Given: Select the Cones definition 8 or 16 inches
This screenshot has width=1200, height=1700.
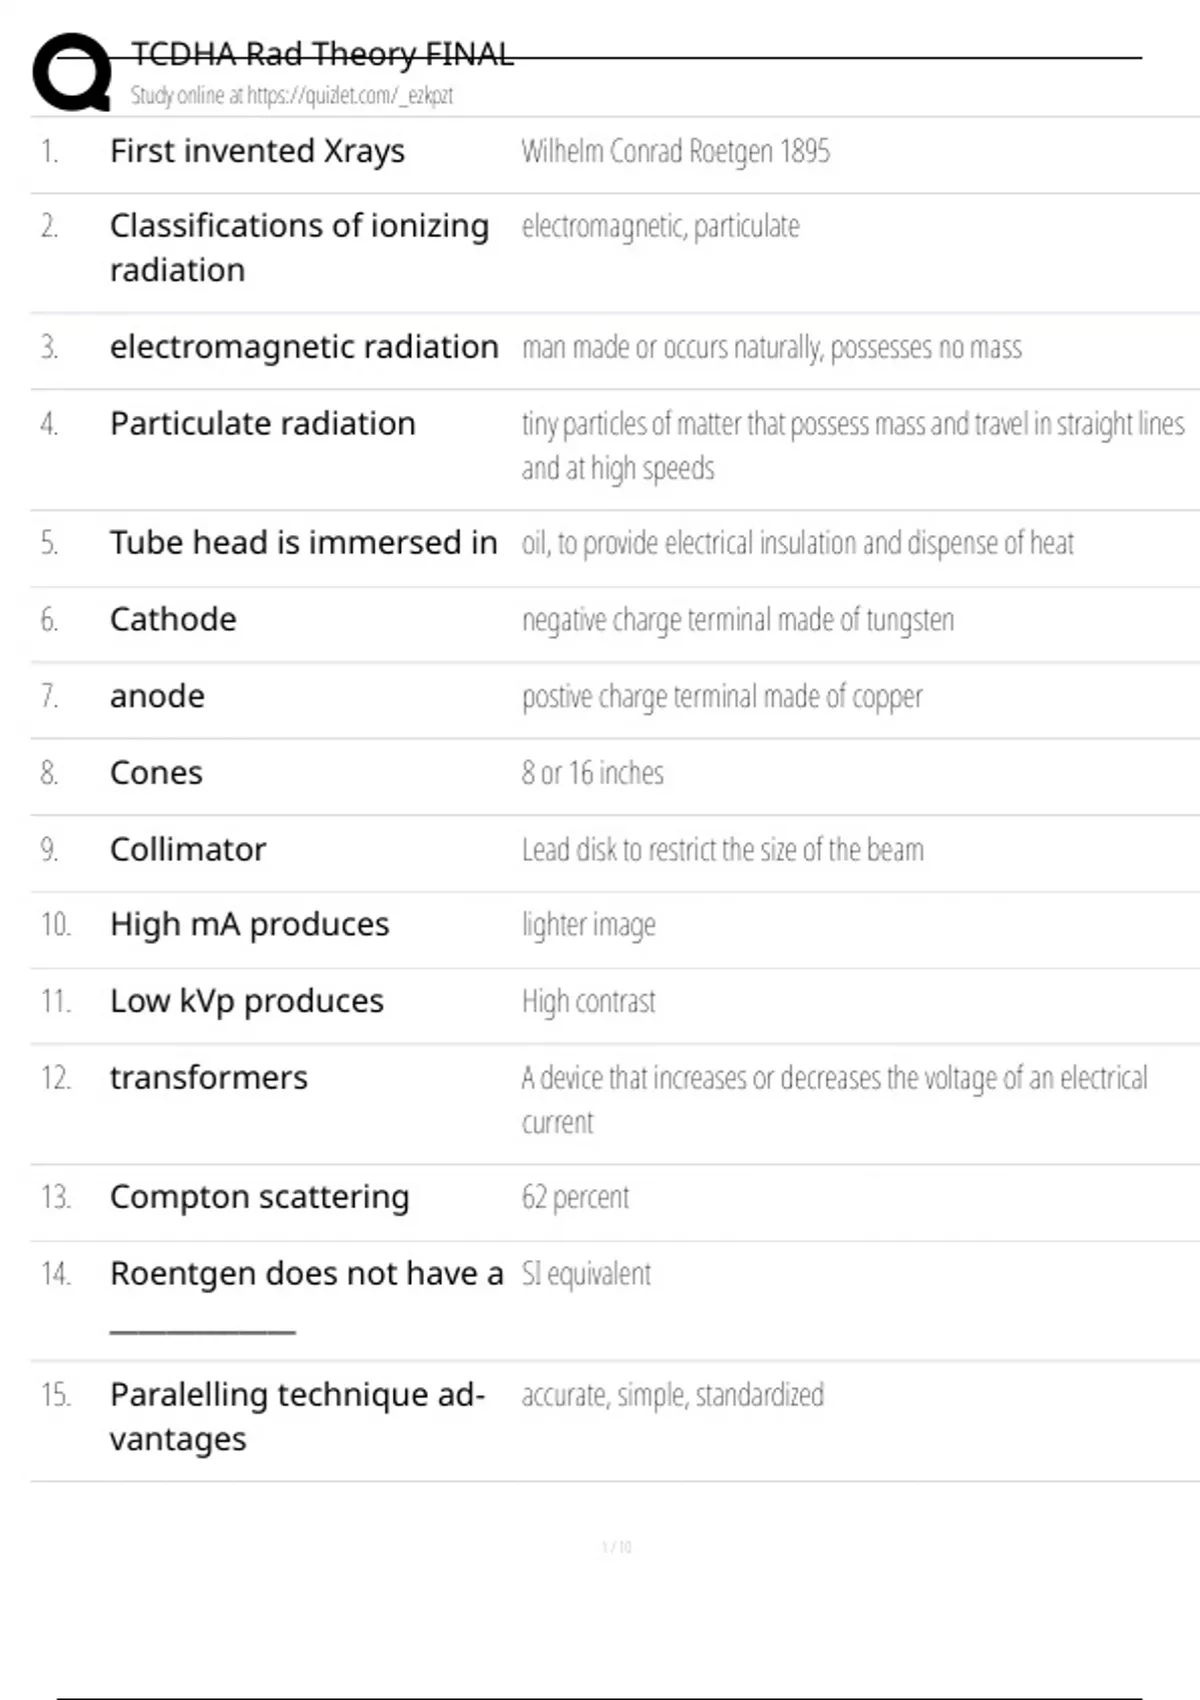Looking at the screenshot, I should pyautogui.click(x=592, y=773).
